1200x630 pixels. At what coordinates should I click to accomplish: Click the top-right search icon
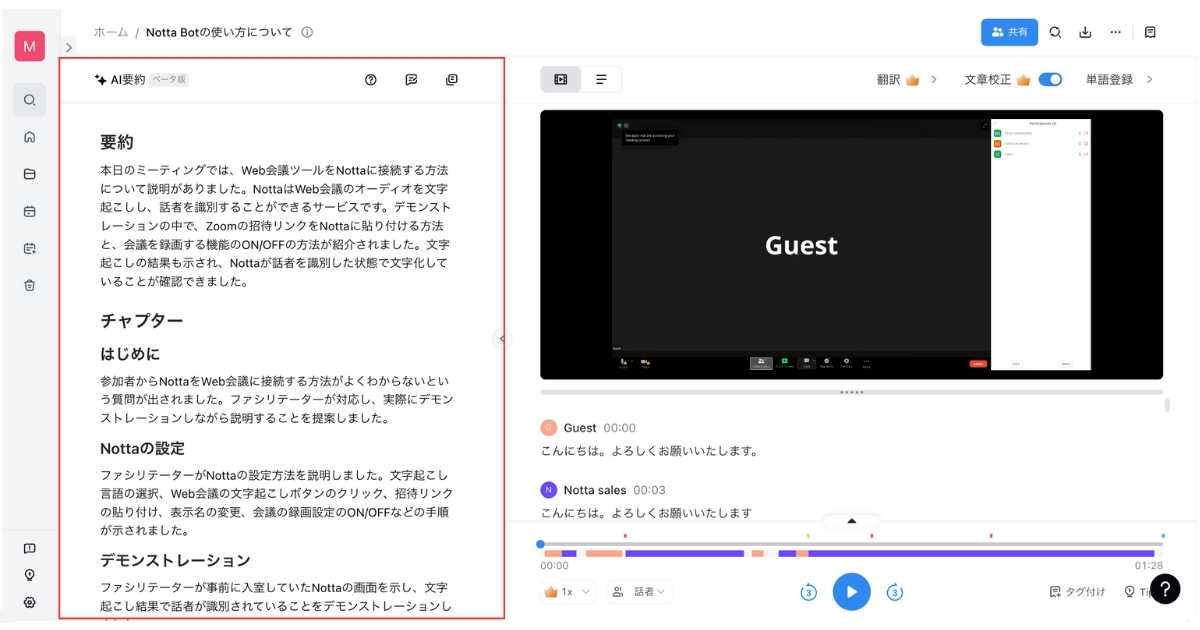pyautogui.click(x=1056, y=32)
